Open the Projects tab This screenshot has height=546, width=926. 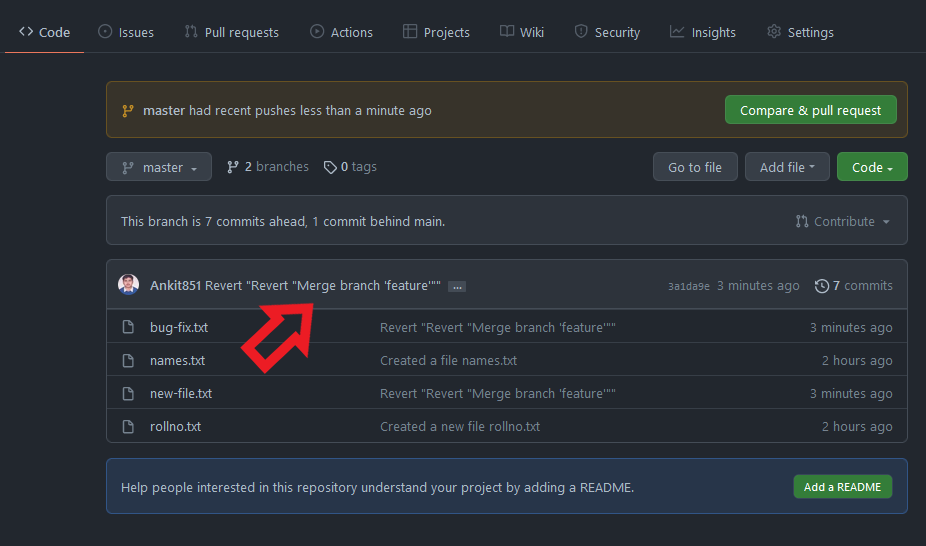click(x=436, y=32)
